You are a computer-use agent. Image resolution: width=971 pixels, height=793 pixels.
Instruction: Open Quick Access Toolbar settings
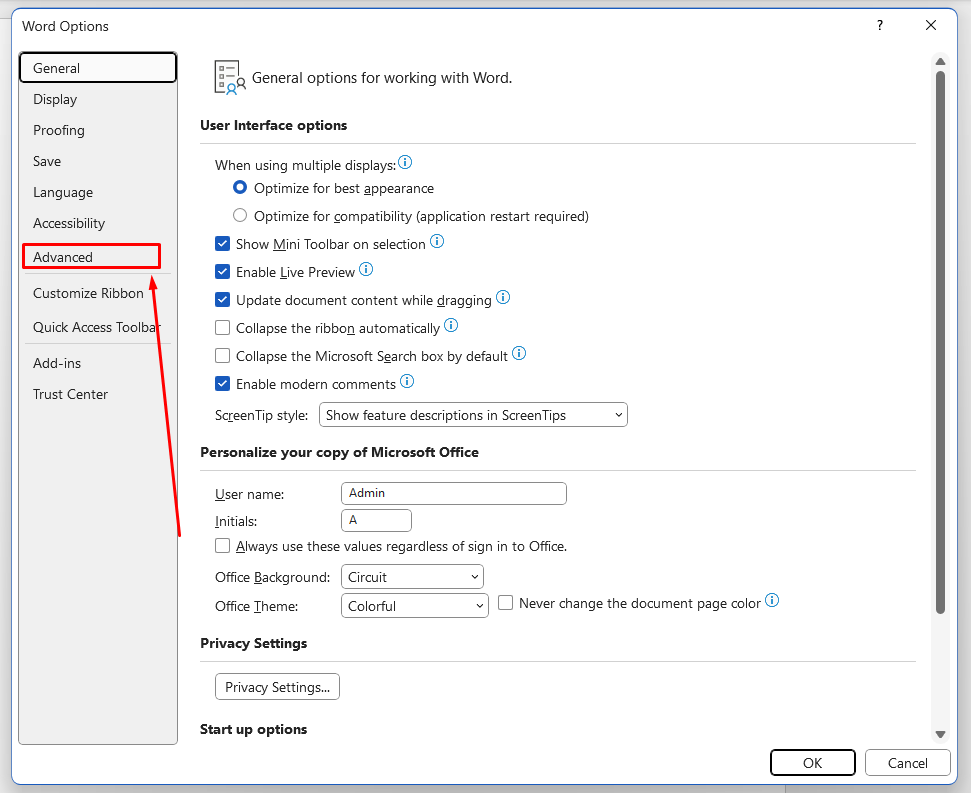(x=98, y=327)
